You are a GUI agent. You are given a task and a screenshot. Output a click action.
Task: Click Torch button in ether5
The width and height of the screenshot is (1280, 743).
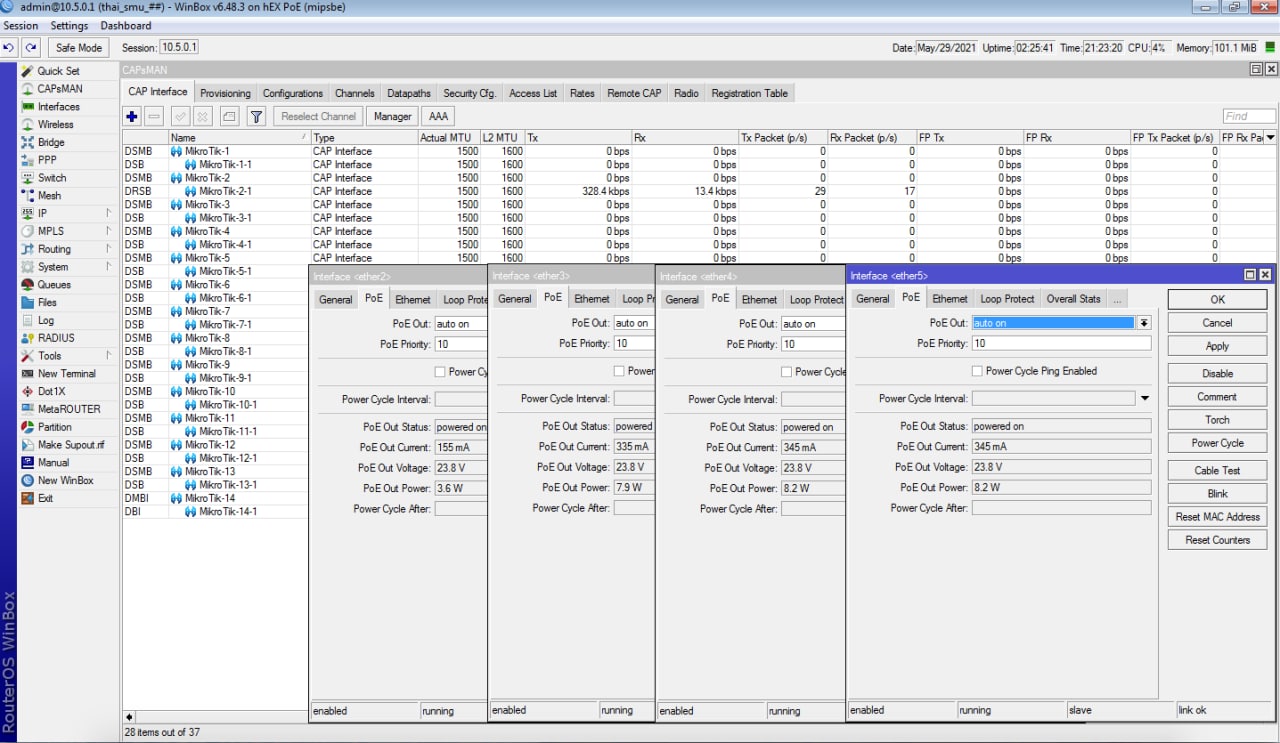1217,420
